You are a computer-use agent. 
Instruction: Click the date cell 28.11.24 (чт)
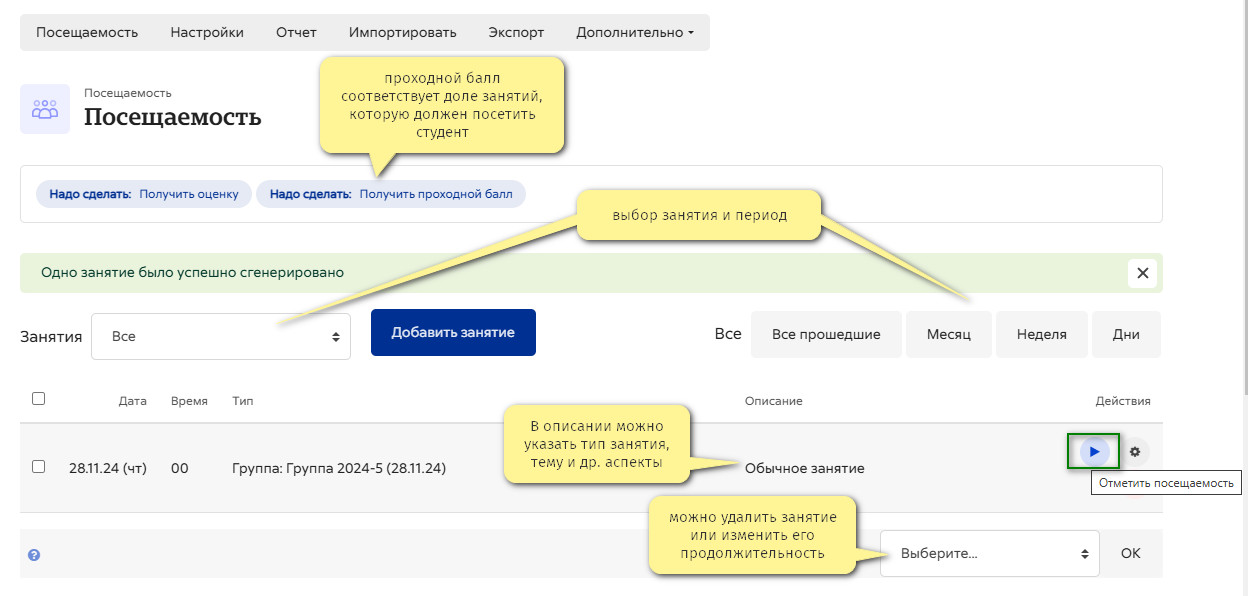pyautogui.click(x=108, y=468)
